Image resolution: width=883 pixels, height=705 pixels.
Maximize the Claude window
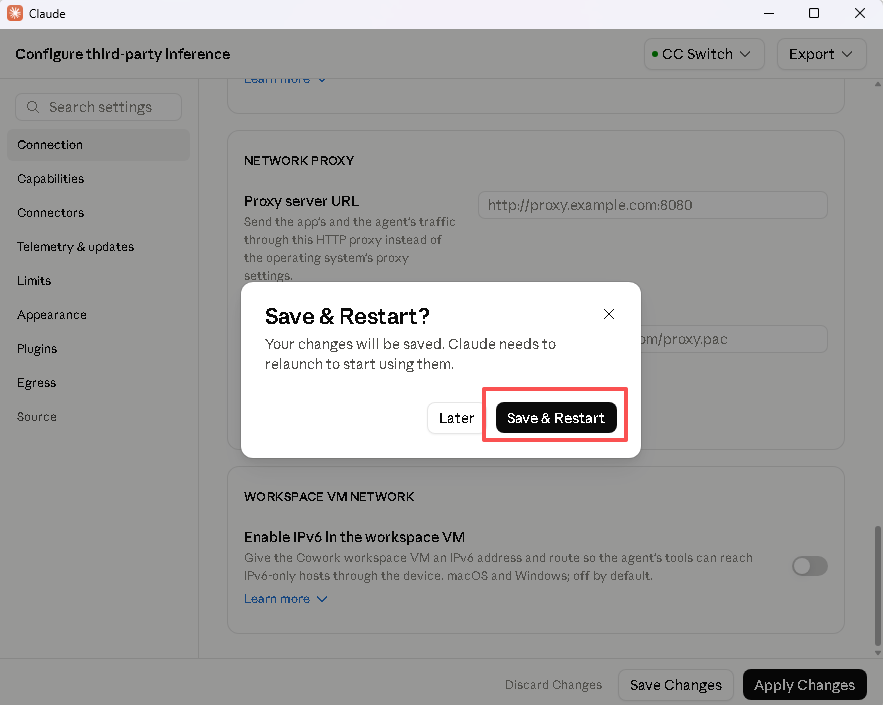click(814, 13)
